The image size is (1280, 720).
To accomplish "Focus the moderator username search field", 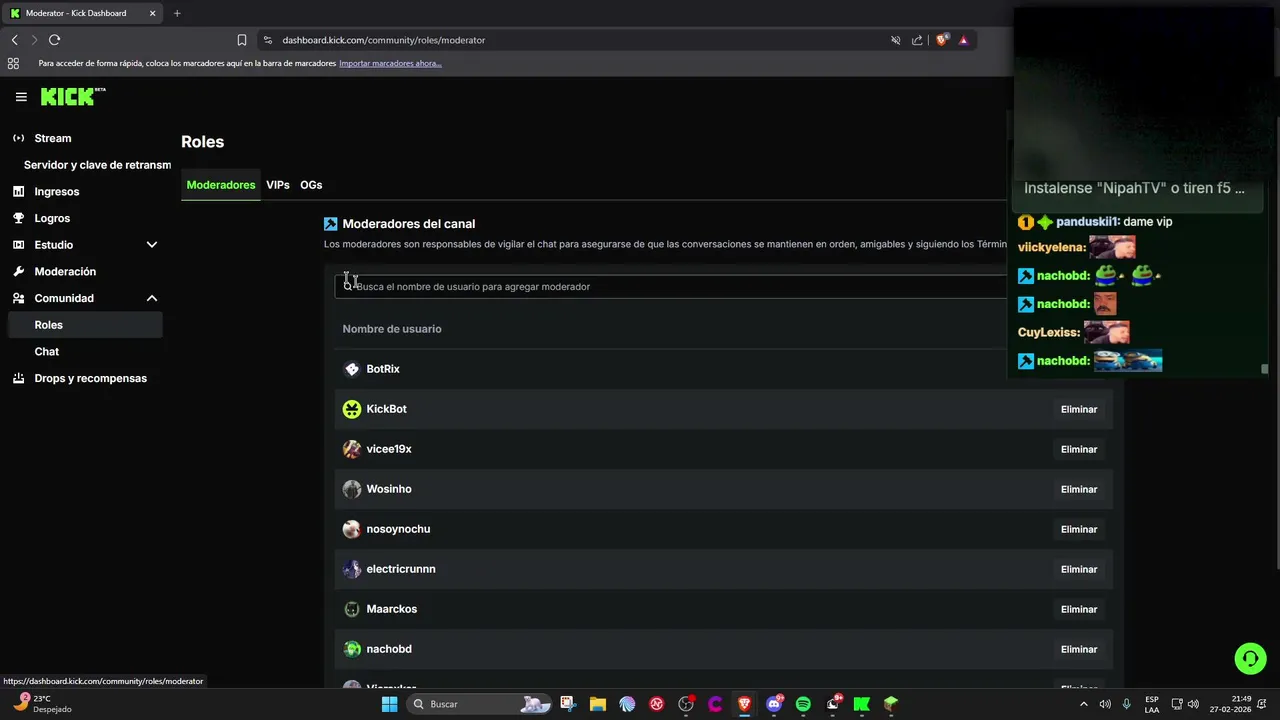I will pos(671,286).
